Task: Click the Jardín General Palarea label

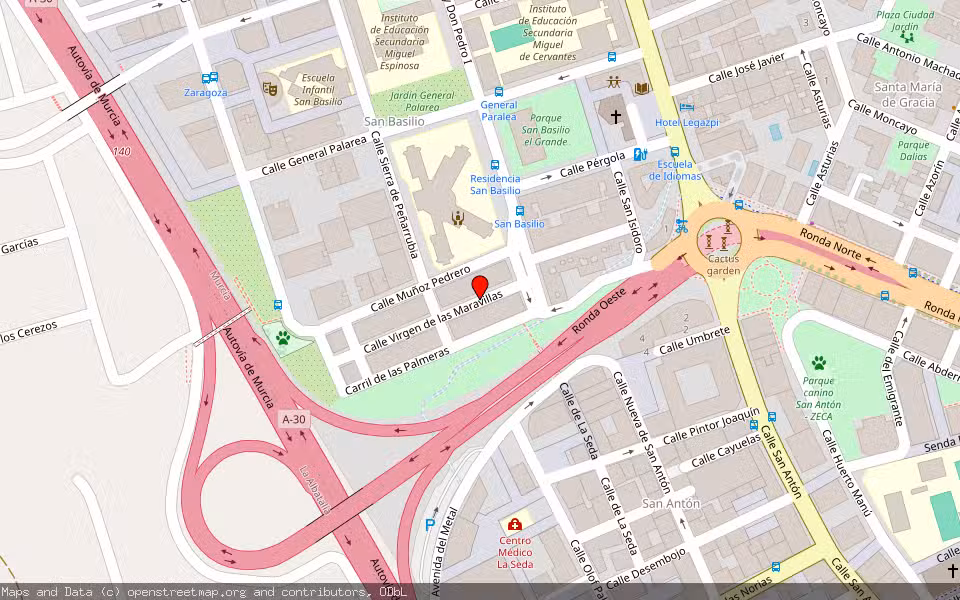Action: [x=422, y=101]
